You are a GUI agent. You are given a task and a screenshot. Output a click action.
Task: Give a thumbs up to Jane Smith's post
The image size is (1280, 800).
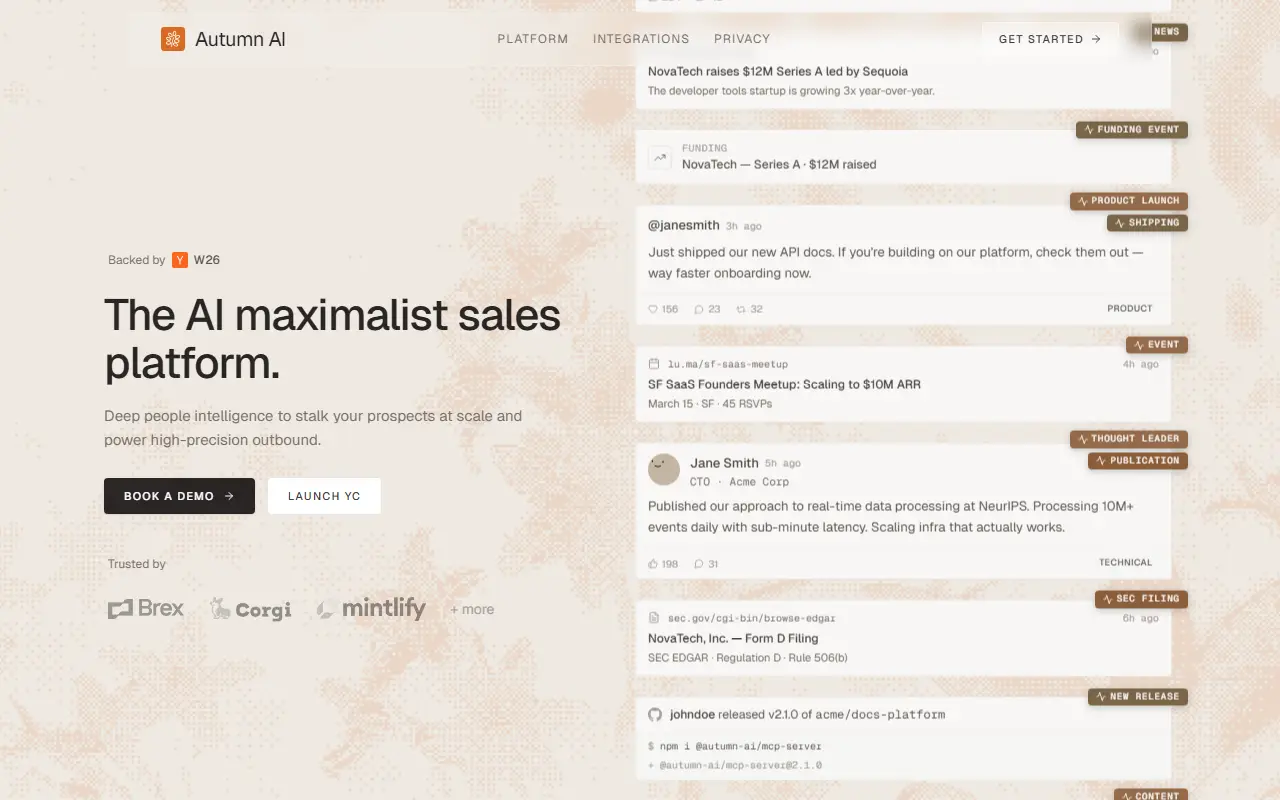653,564
